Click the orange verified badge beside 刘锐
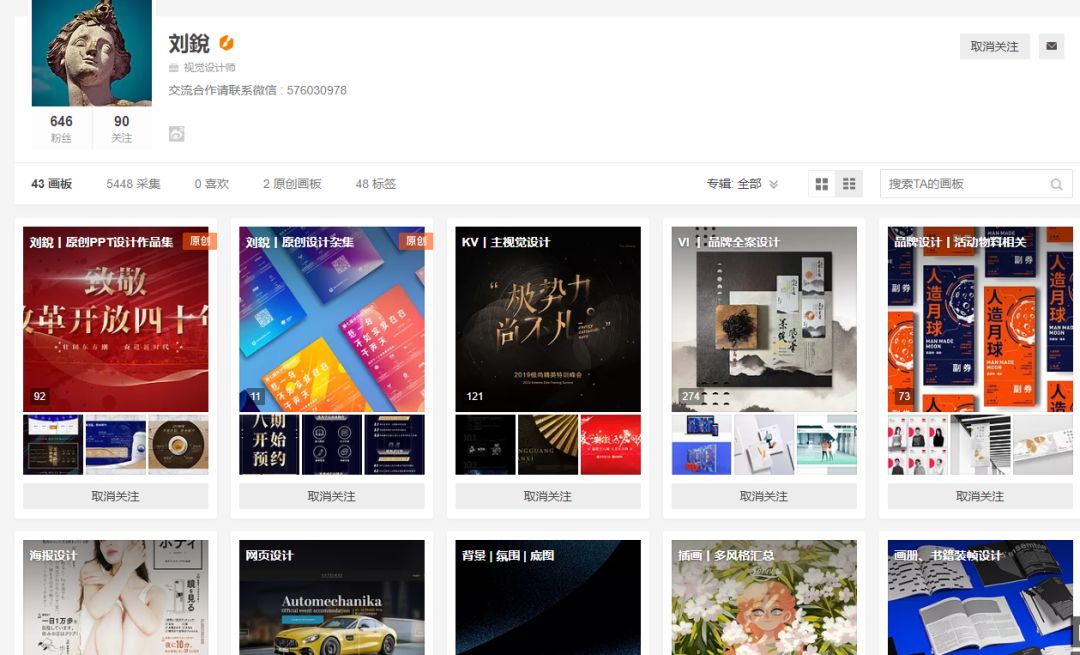Viewport: 1080px width, 655px height. (x=226, y=43)
